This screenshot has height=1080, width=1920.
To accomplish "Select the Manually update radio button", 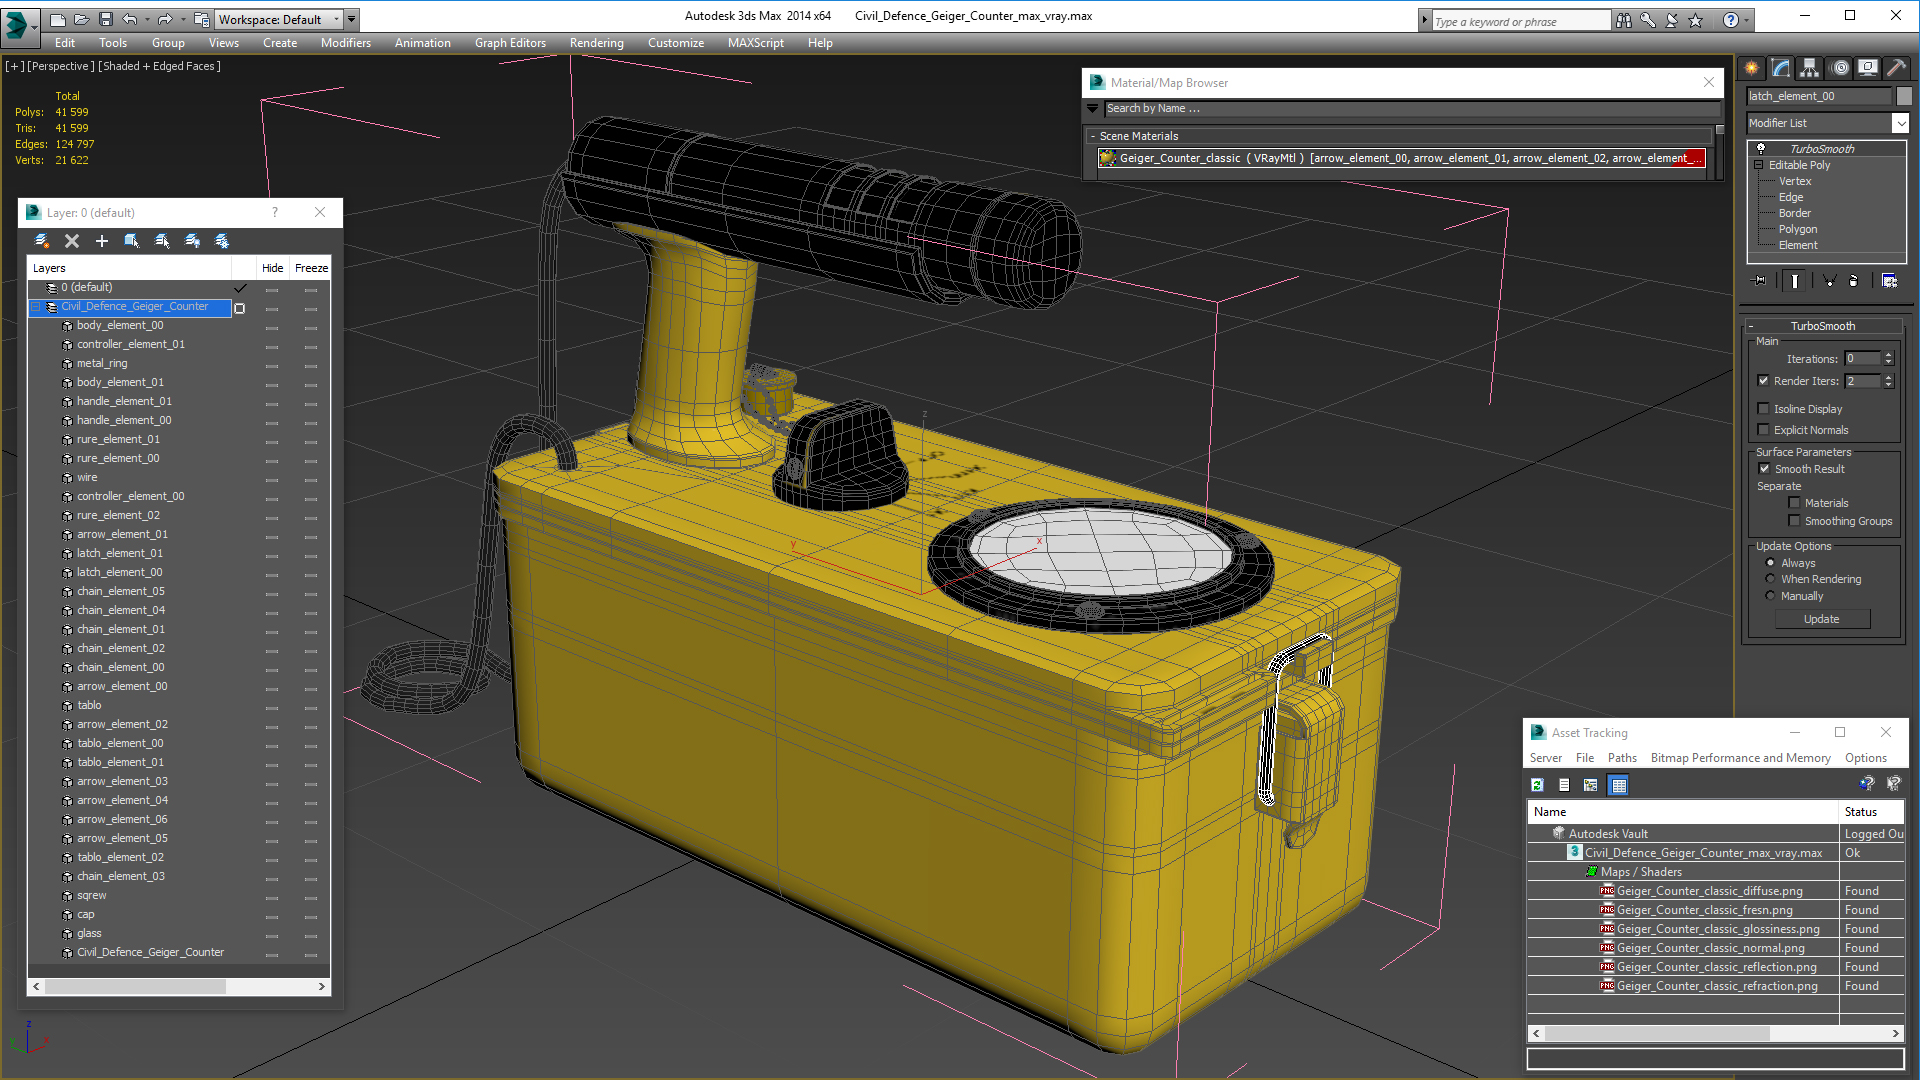I will coord(1771,596).
